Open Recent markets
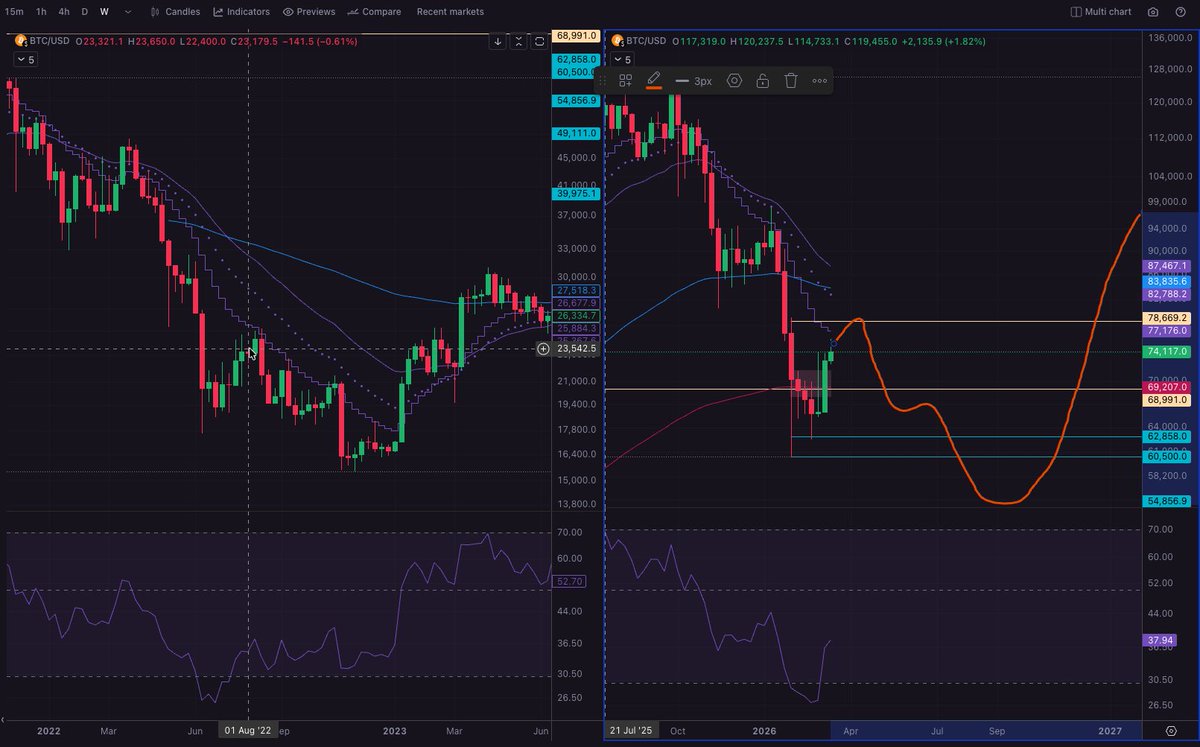1200x747 pixels. click(450, 12)
